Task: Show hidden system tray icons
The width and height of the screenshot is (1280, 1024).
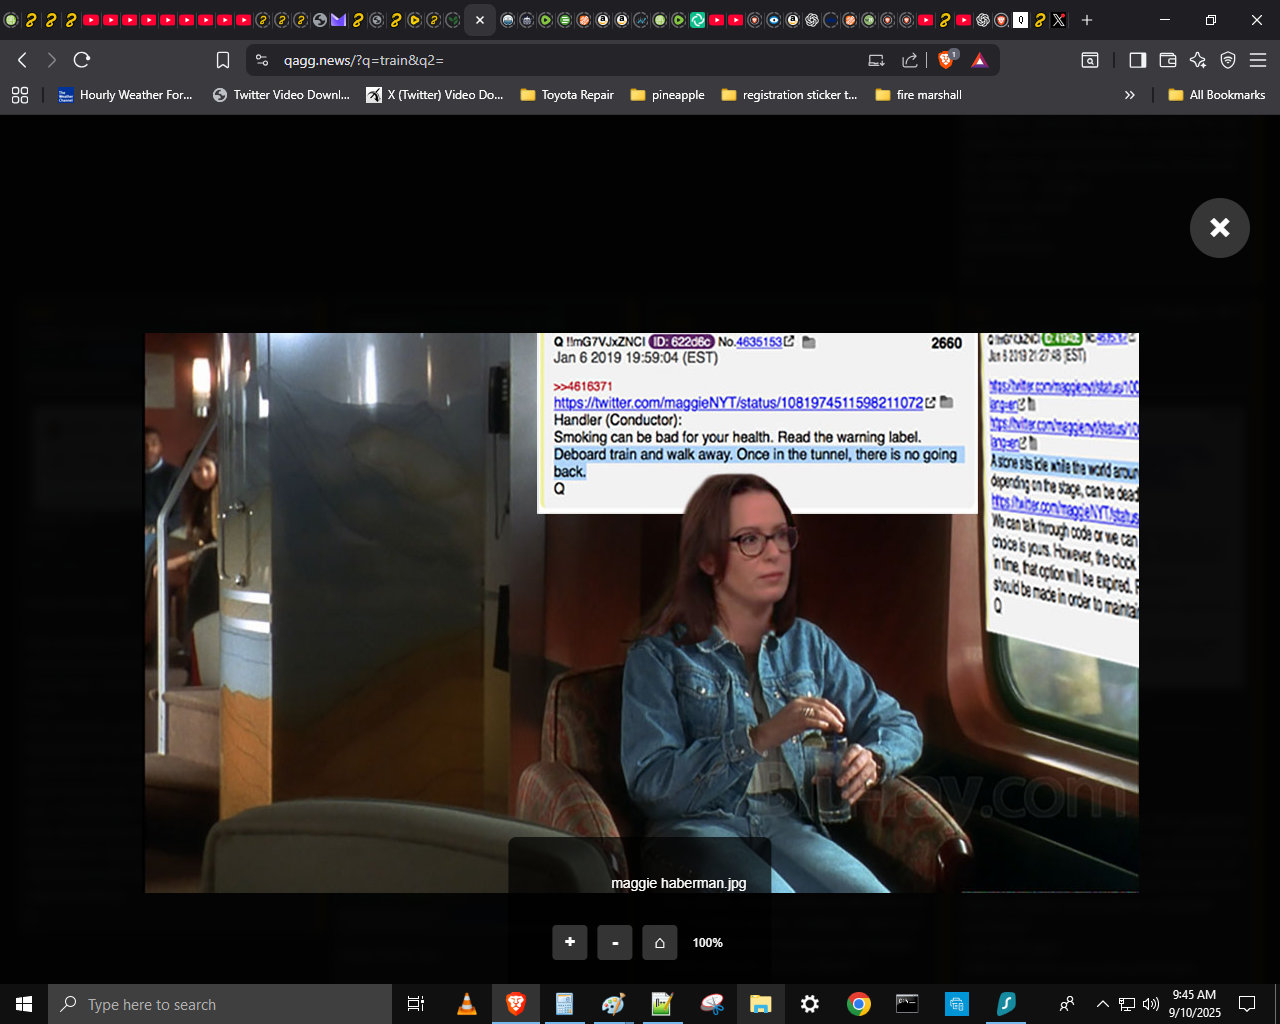Action: (1102, 1004)
